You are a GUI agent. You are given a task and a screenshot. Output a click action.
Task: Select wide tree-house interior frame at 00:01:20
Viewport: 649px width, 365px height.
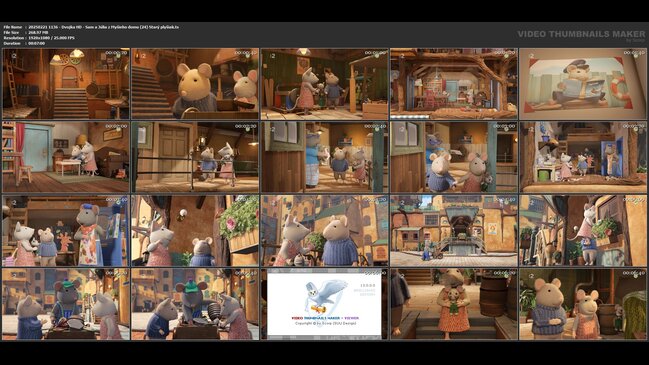(454, 84)
